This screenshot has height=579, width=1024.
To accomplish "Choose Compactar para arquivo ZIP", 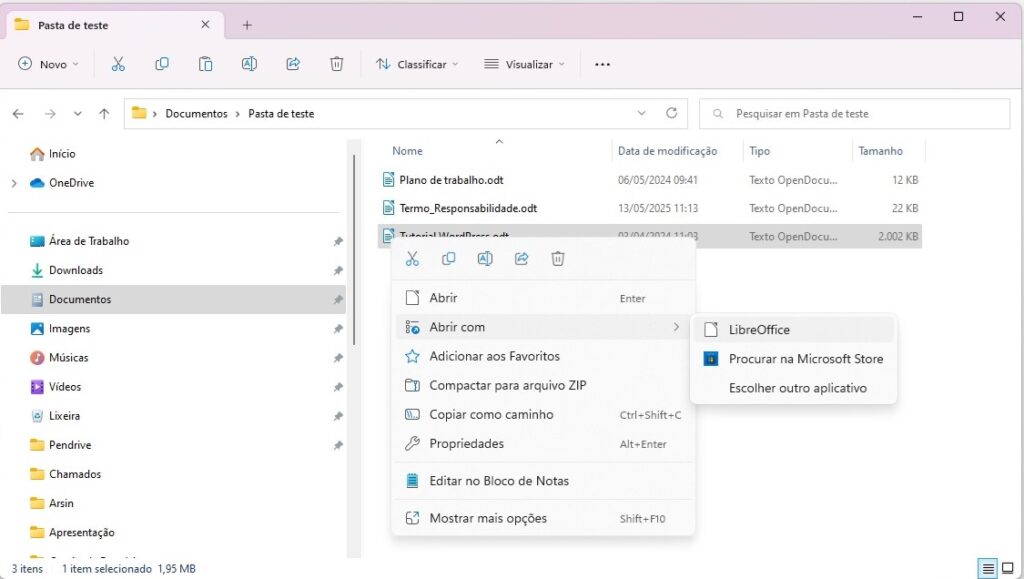I will 507,385.
